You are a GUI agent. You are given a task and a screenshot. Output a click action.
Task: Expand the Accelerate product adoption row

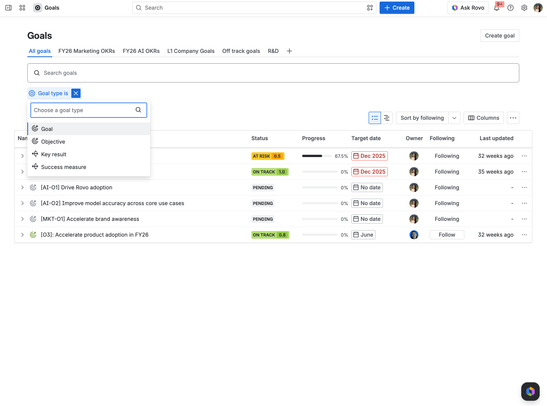22,235
